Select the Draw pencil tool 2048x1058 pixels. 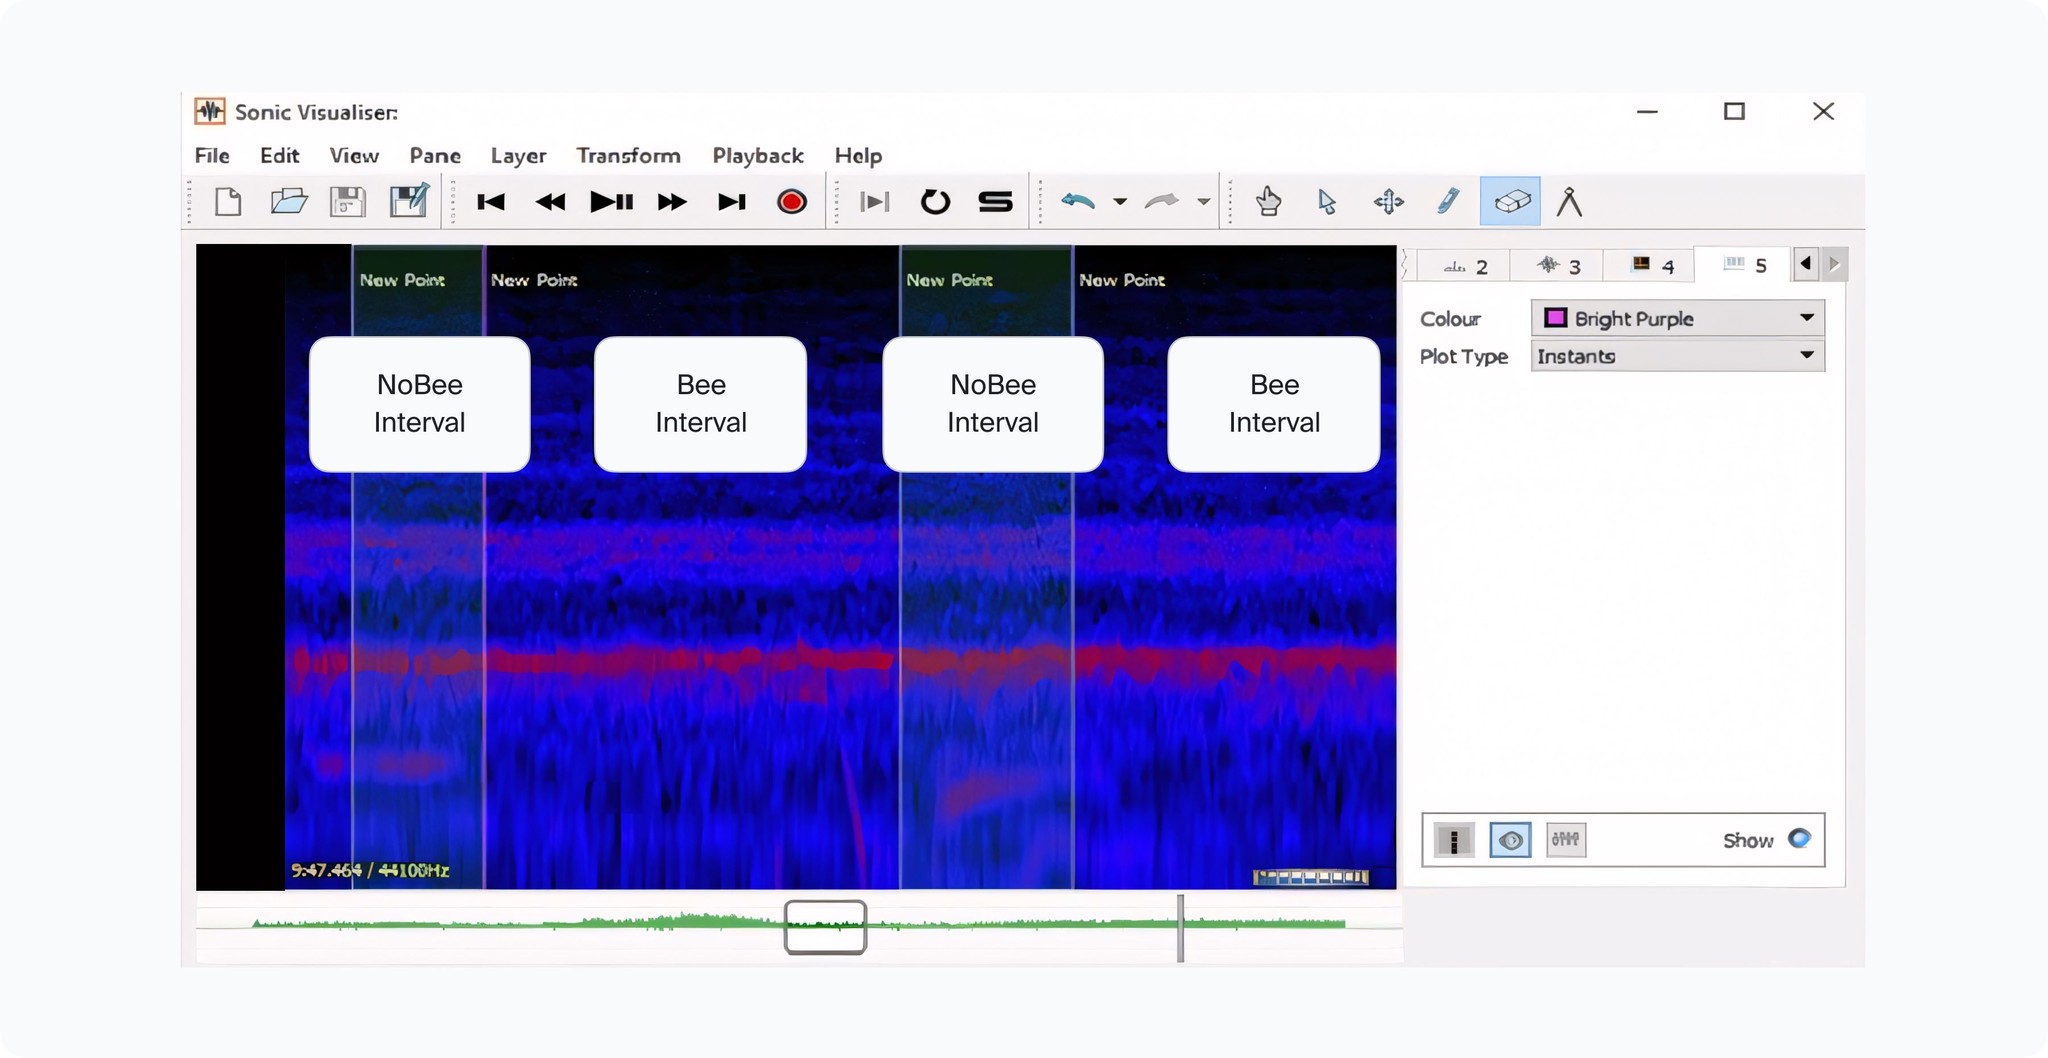click(1448, 202)
